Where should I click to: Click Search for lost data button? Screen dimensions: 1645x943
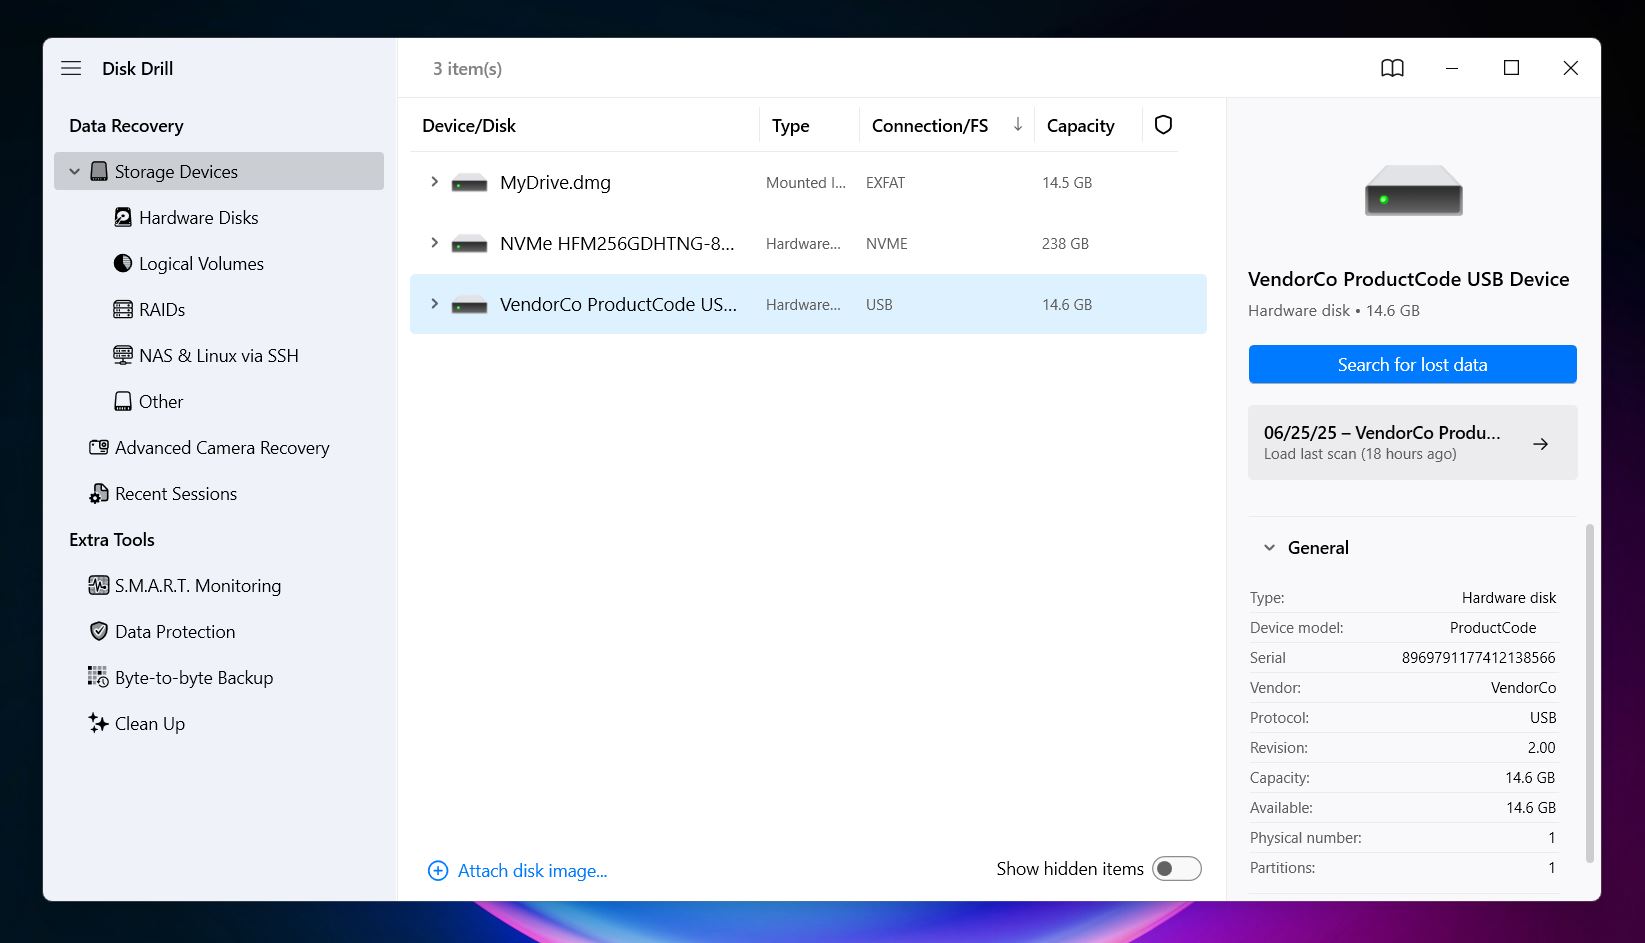click(1412, 364)
